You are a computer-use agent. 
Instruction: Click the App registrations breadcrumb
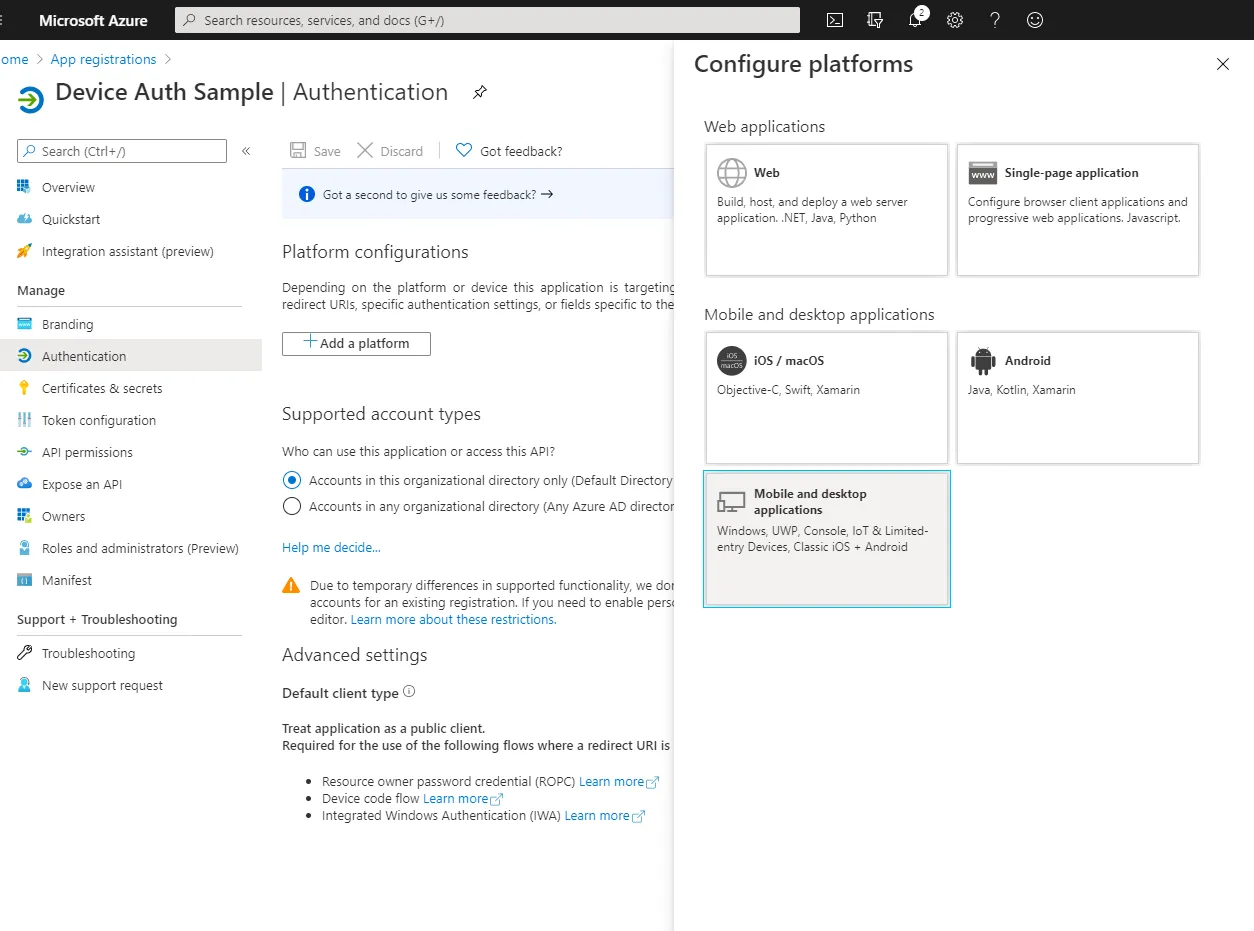pos(104,59)
